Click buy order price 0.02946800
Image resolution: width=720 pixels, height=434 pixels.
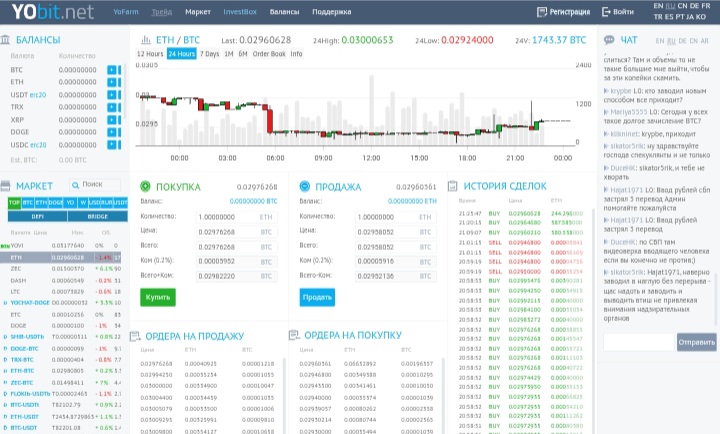click(315, 375)
